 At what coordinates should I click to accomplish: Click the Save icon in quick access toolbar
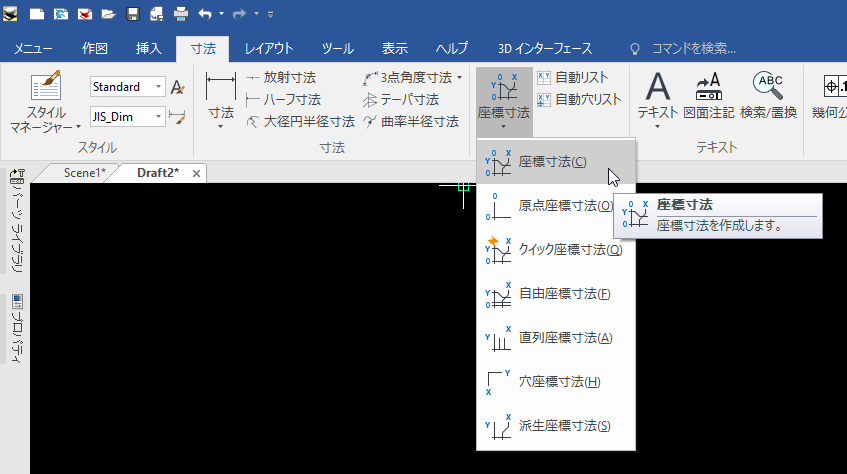[x=132, y=15]
